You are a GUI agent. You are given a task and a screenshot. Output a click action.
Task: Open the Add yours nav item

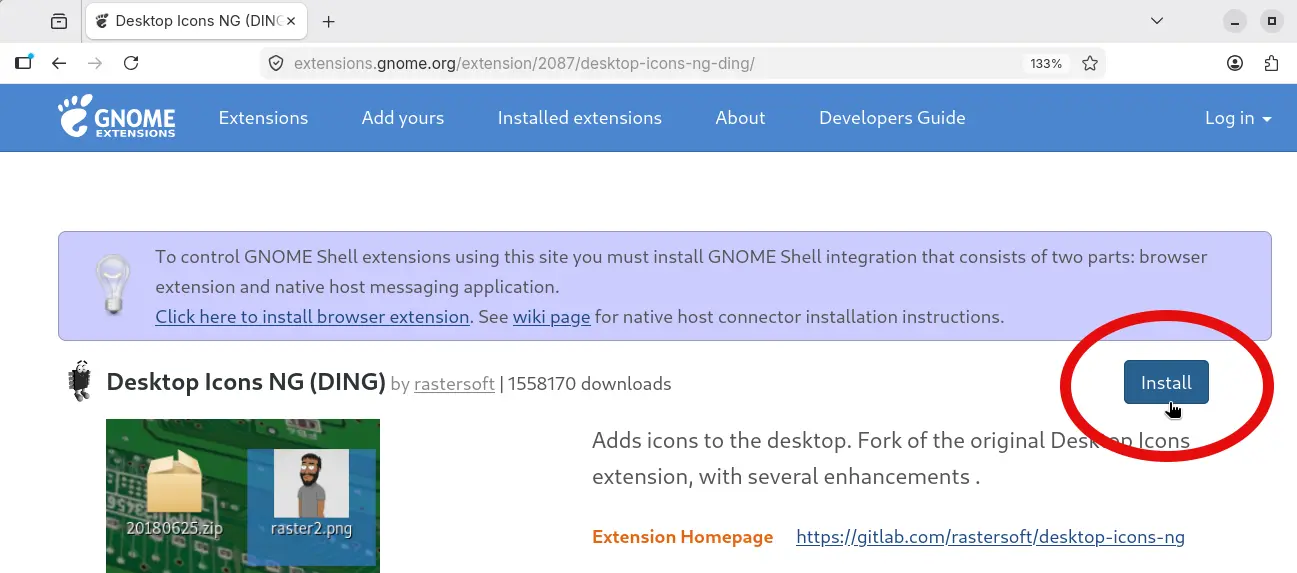[403, 118]
